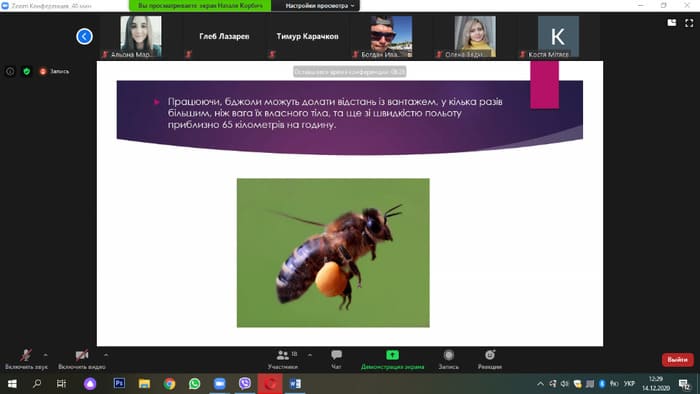700x394 pixels.
Task: Open meeting info icon beside the shield
Action: (x=10, y=71)
